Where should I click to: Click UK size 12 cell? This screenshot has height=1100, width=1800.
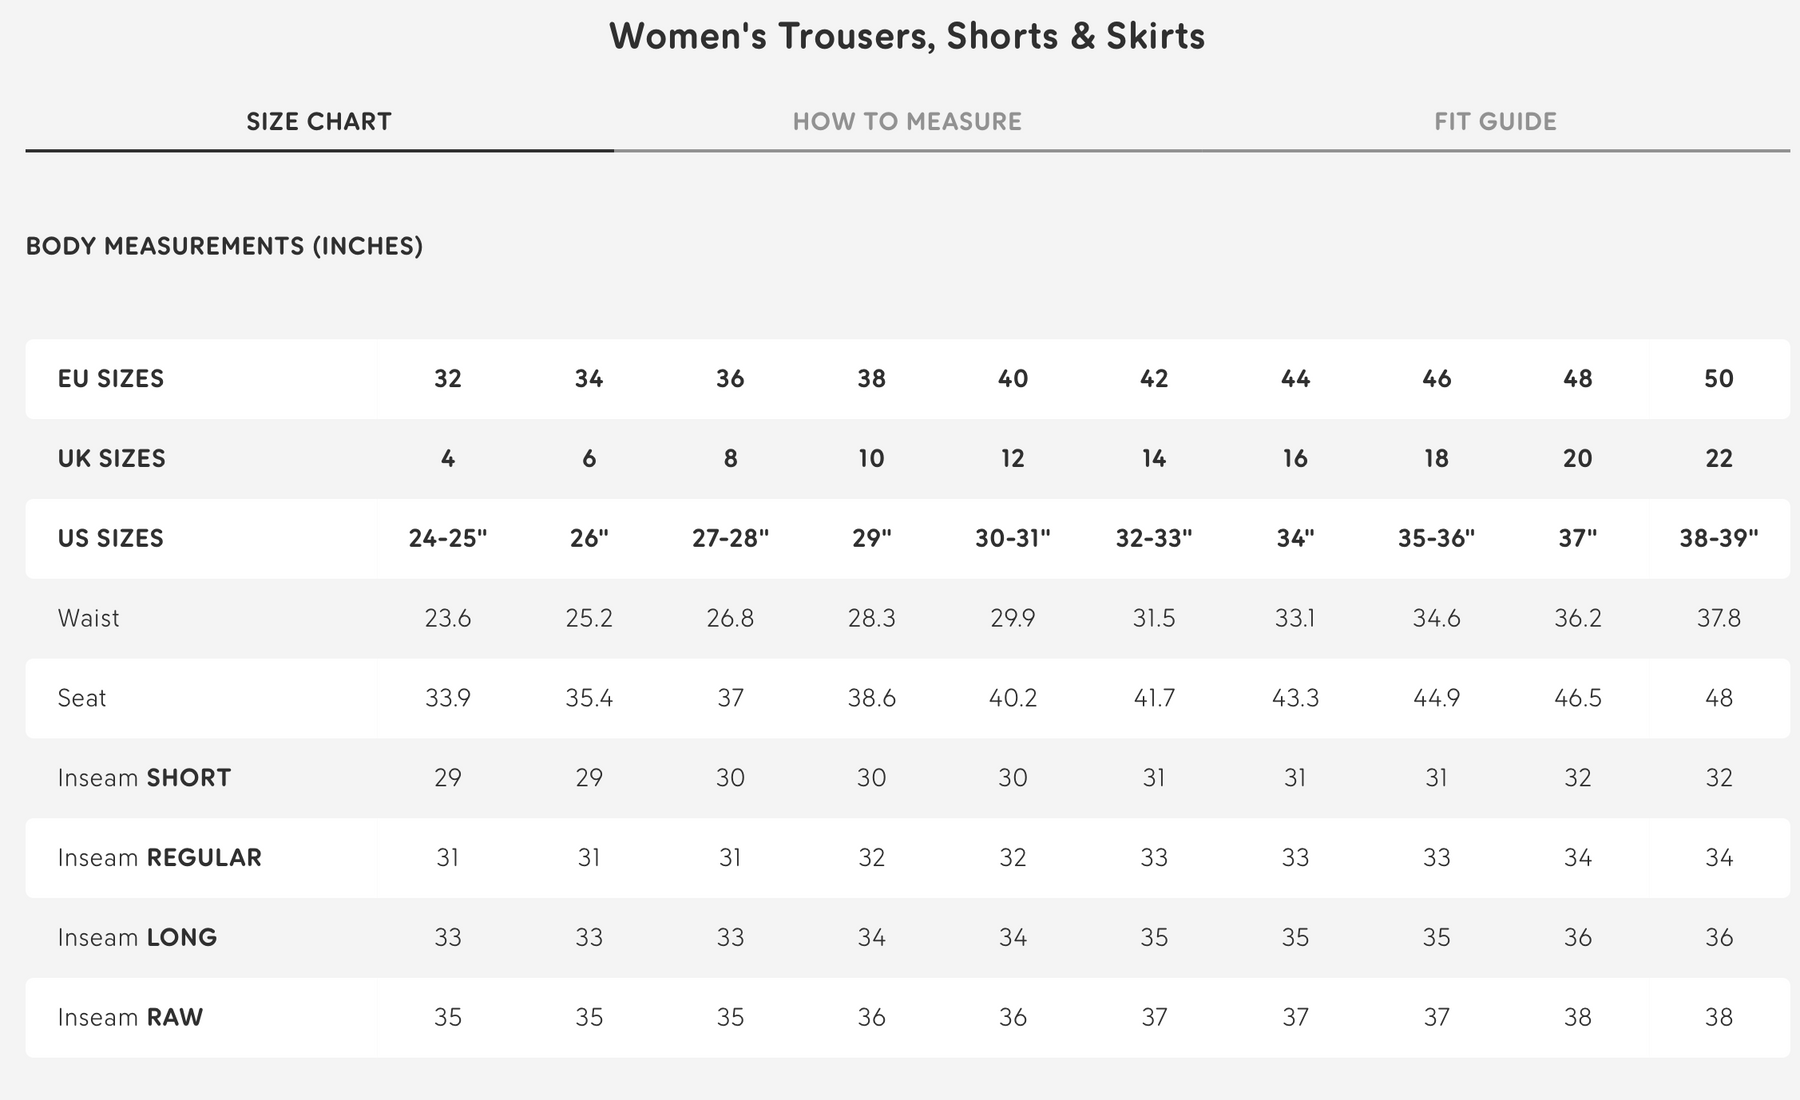pos(1012,459)
